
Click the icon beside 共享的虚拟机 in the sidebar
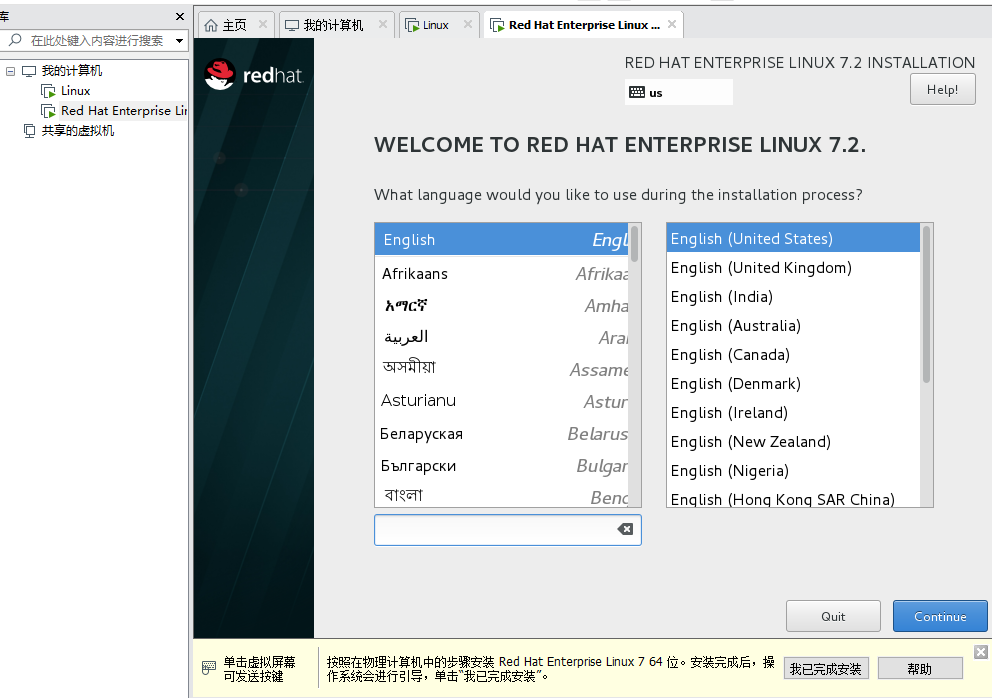(29, 131)
